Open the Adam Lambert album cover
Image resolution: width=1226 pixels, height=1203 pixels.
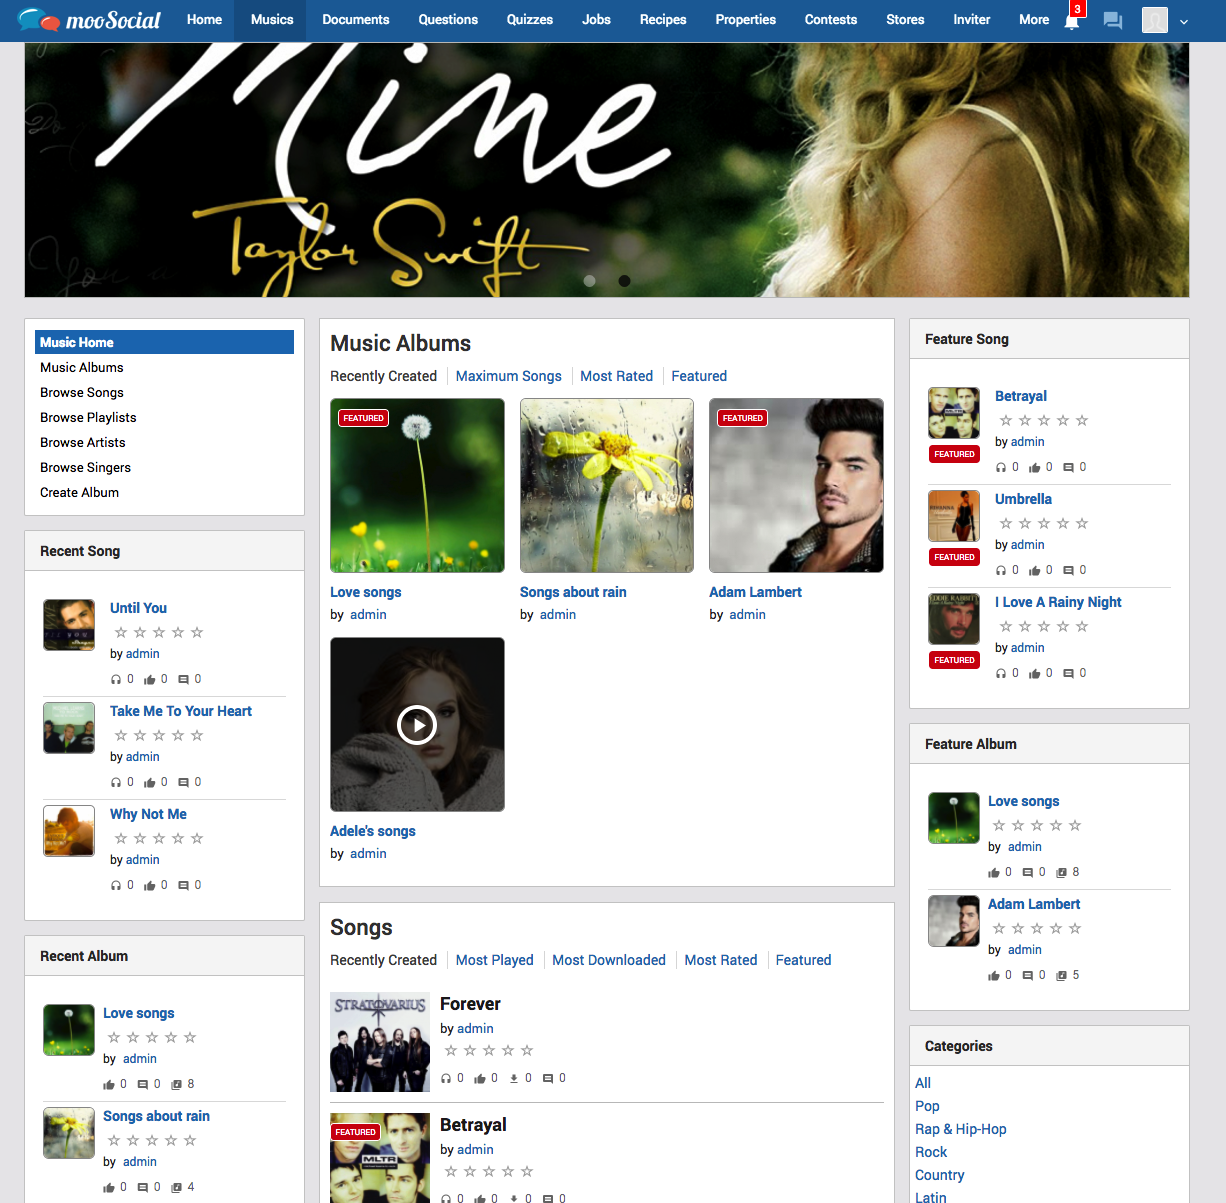click(796, 485)
